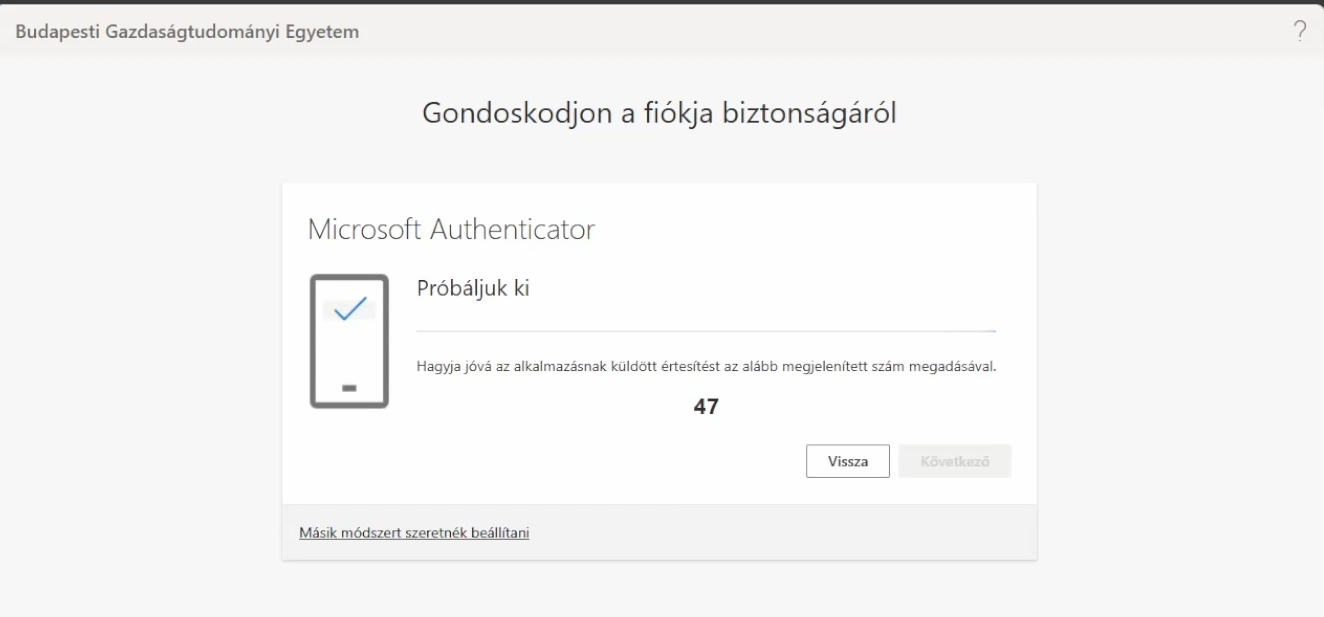Screen dimensions: 1324x617
Task: Click the white card's blank area beside 47
Action: [x=880, y=407]
